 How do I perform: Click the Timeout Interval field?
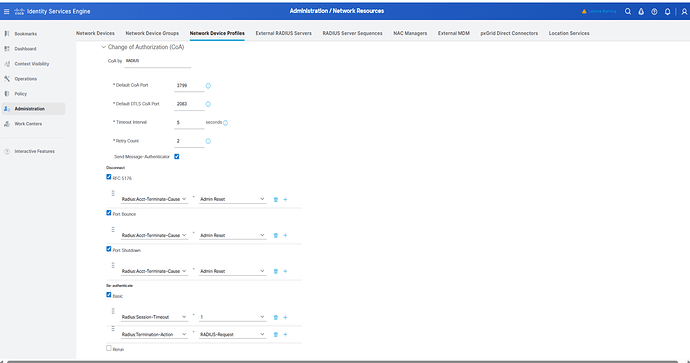189,123
